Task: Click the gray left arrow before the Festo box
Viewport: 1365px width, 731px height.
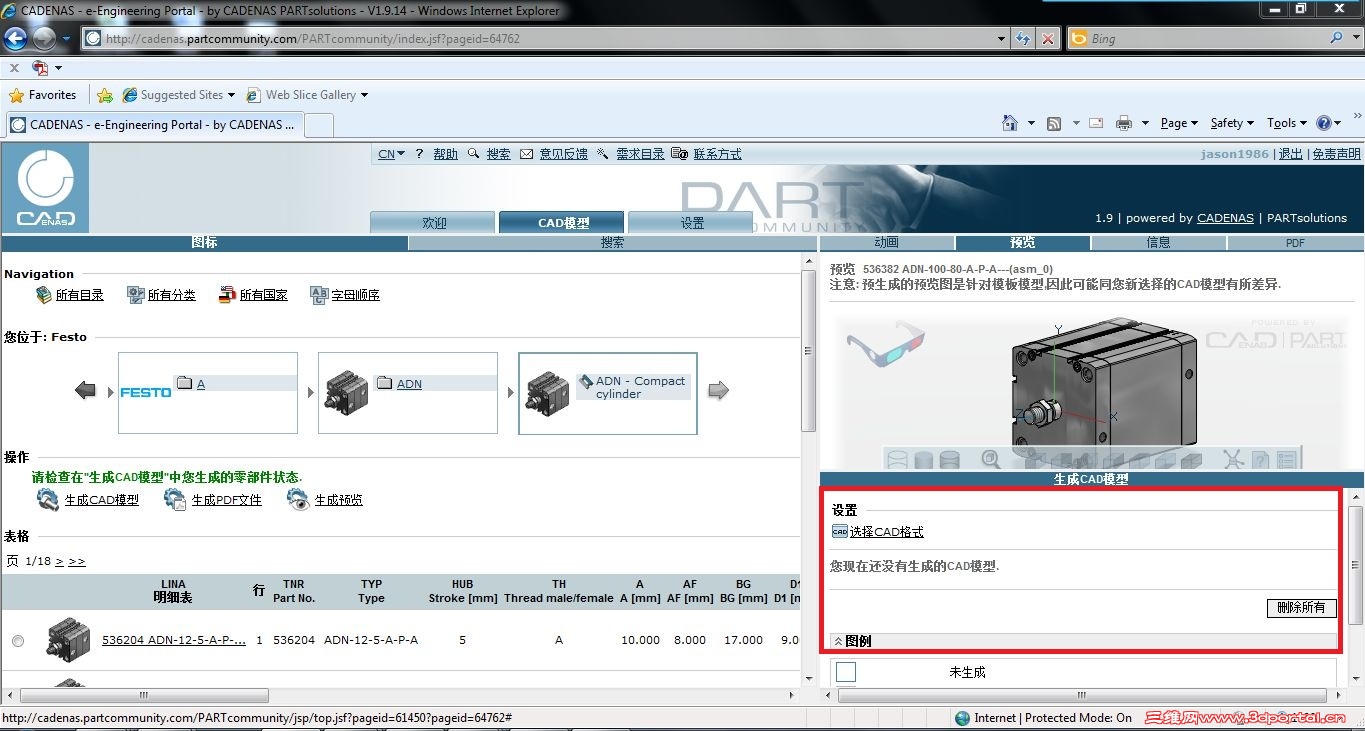Action: 86,391
